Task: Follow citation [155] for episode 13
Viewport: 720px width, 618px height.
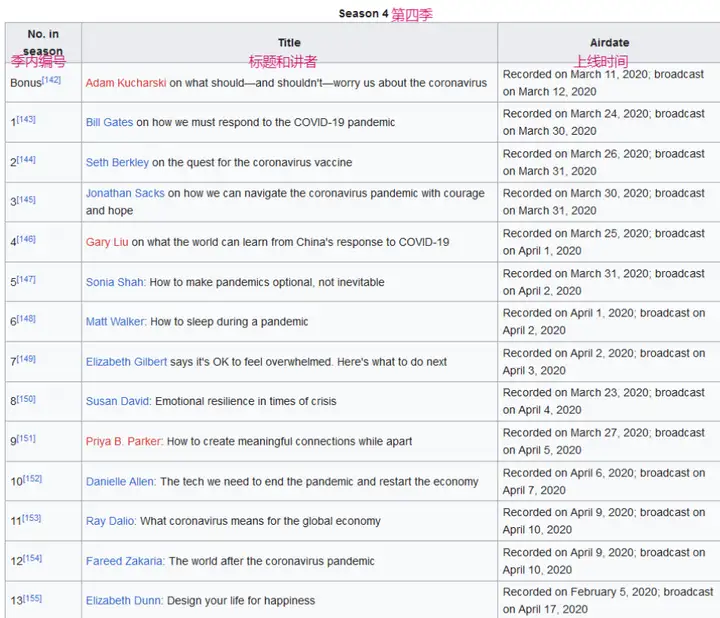Action: pos(32,598)
